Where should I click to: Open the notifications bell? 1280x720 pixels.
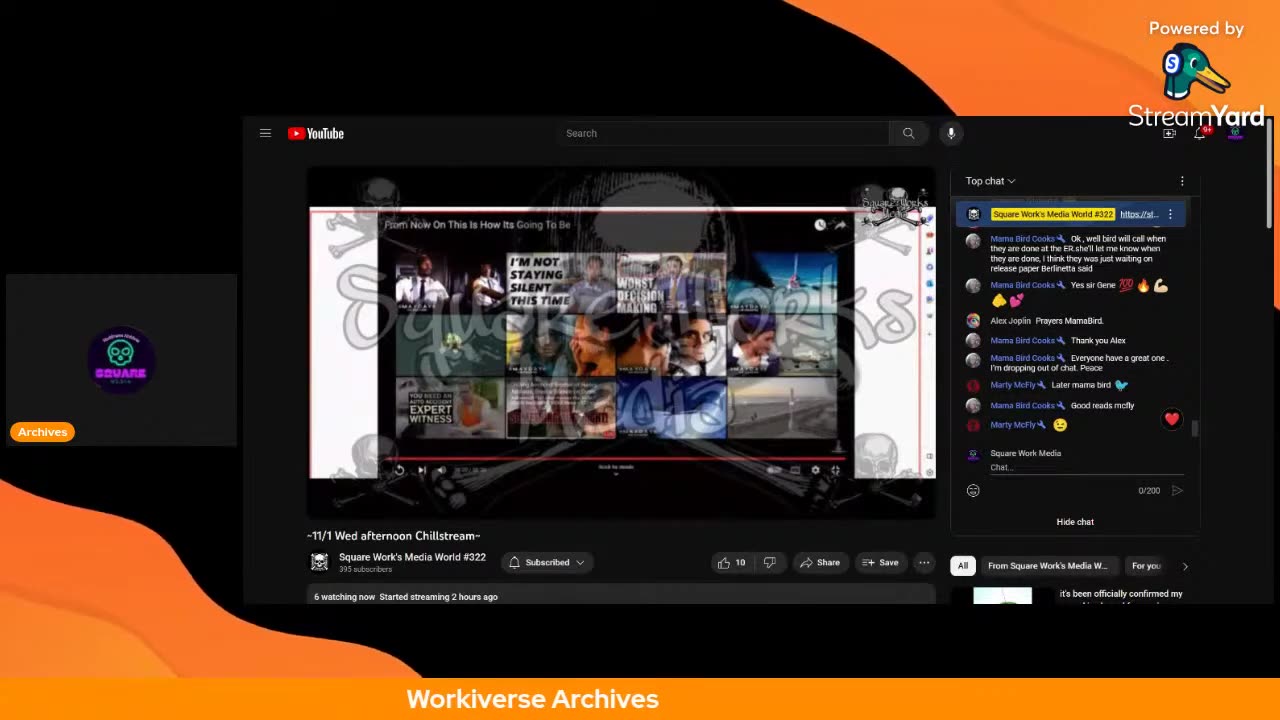[1200, 133]
